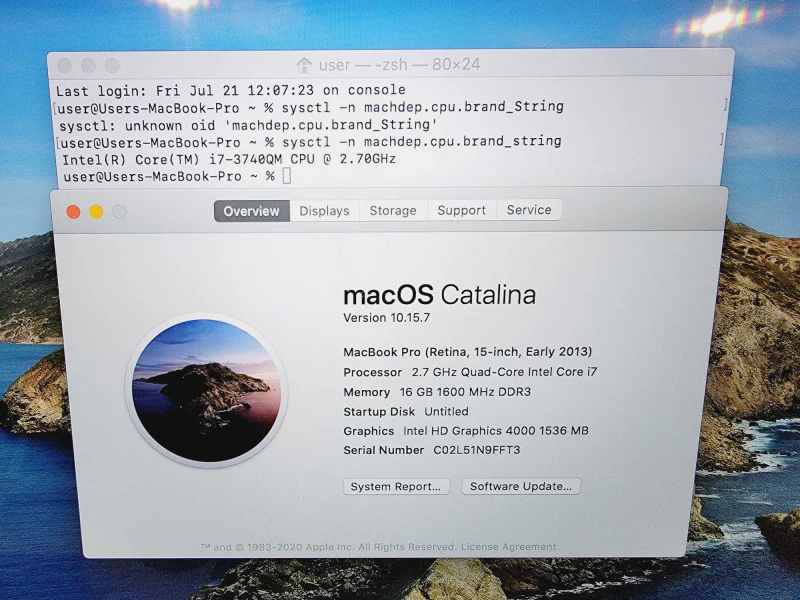Click the 'macOS Catalina' heading

click(x=439, y=295)
